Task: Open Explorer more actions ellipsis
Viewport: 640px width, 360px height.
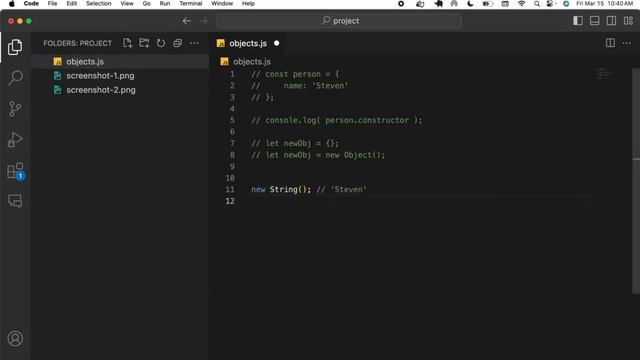Action: [194, 43]
